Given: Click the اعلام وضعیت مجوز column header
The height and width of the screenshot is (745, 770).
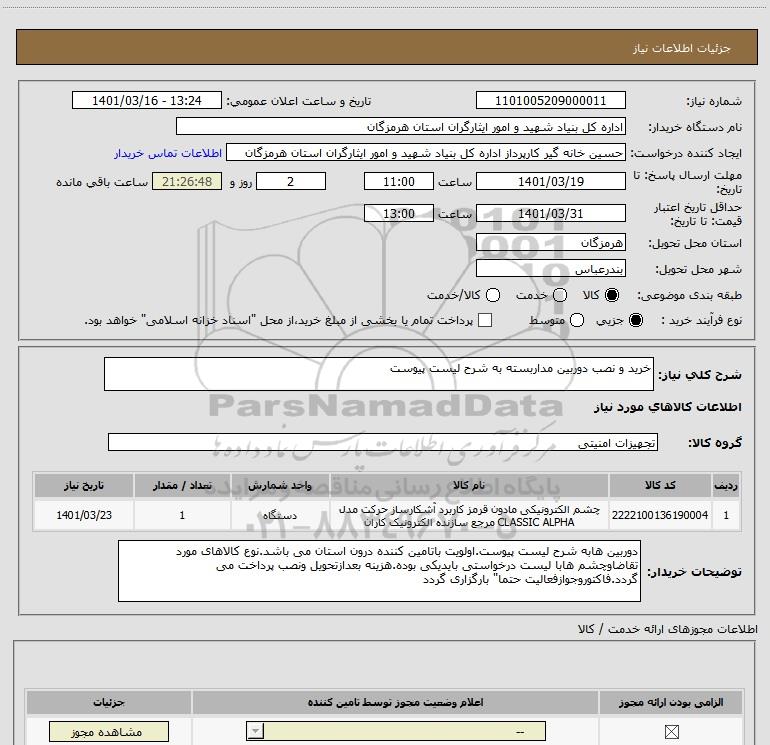Looking at the screenshot, I should pyautogui.click(x=395, y=702).
